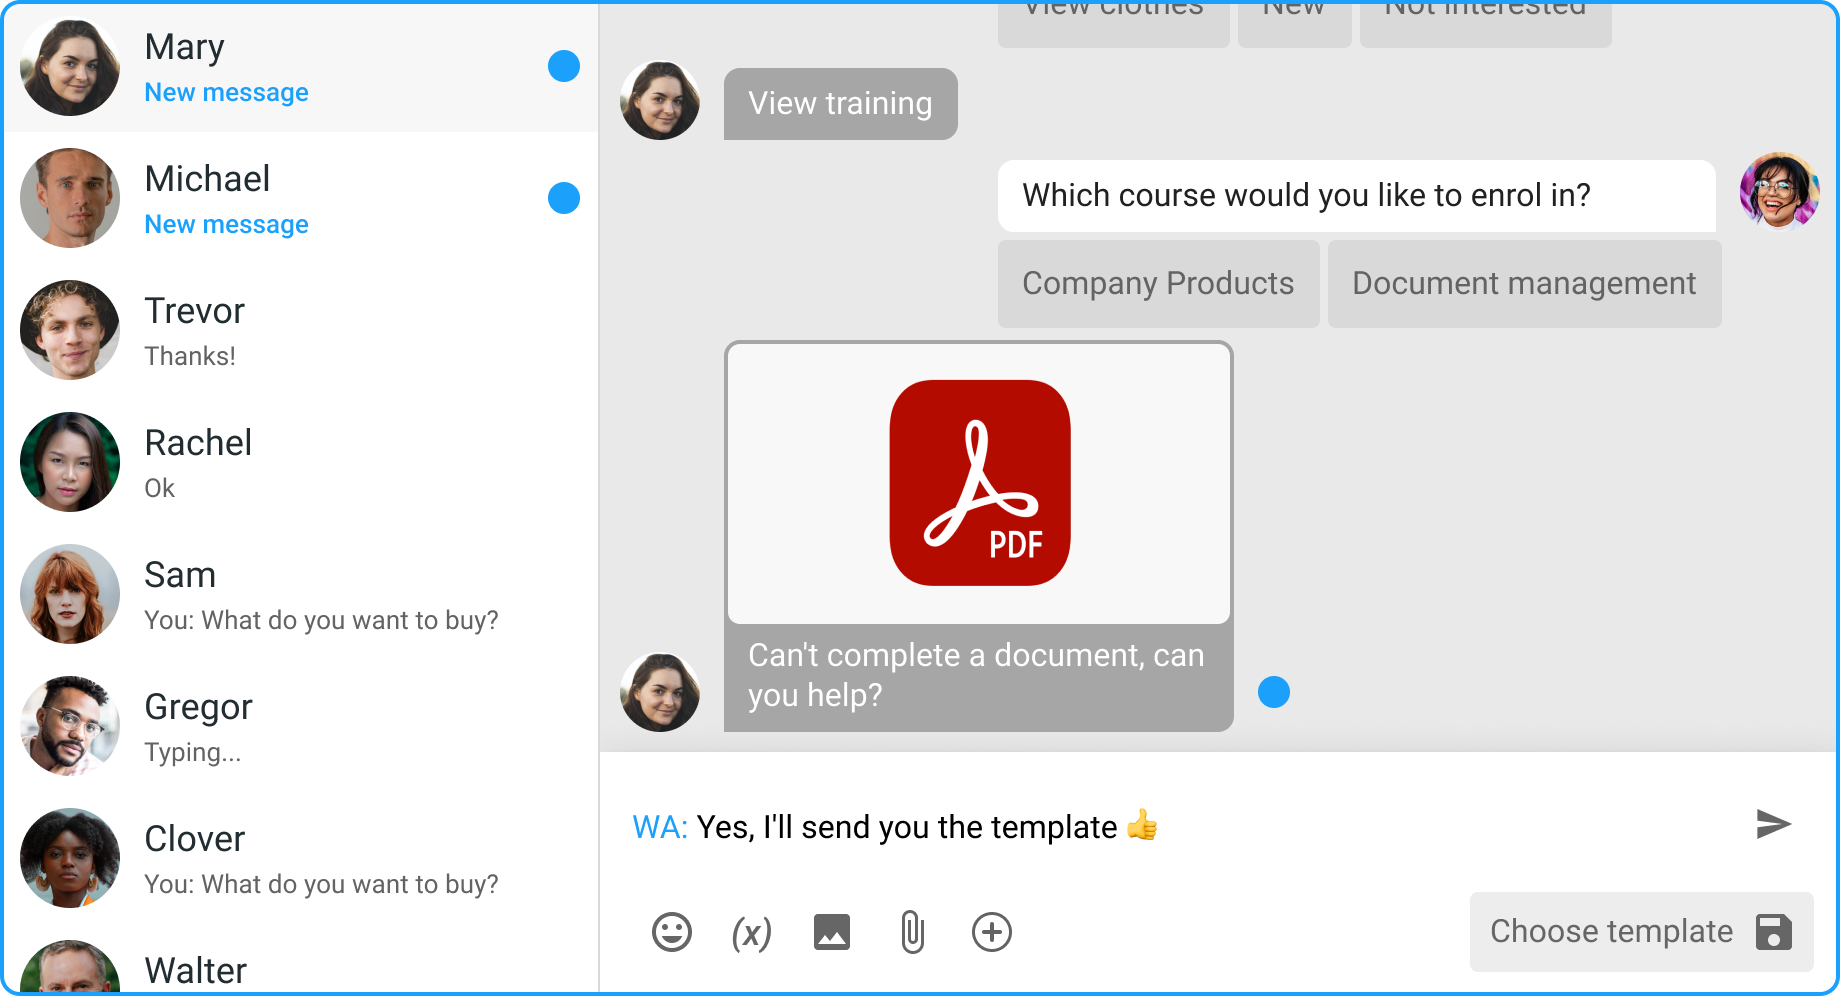Click the send message arrow icon
The width and height of the screenshot is (1840, 996).
pyautogui.click(x=1773, y=824)
